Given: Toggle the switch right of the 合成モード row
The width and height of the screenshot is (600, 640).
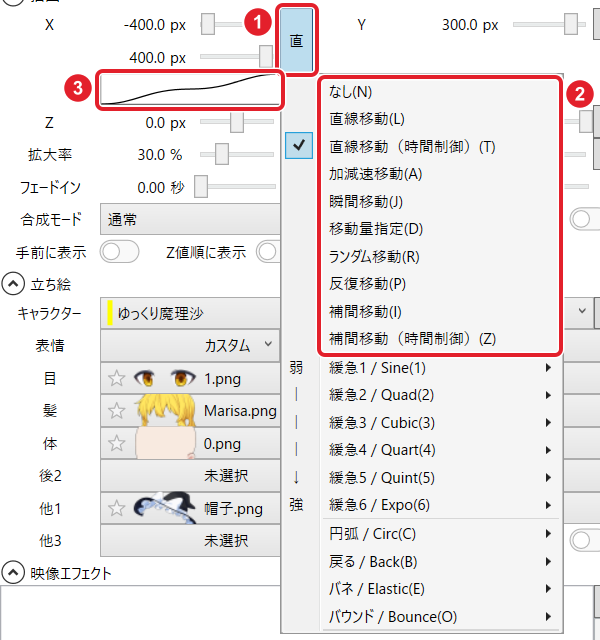Looking at the screenshot, I should tap(585, 219).
